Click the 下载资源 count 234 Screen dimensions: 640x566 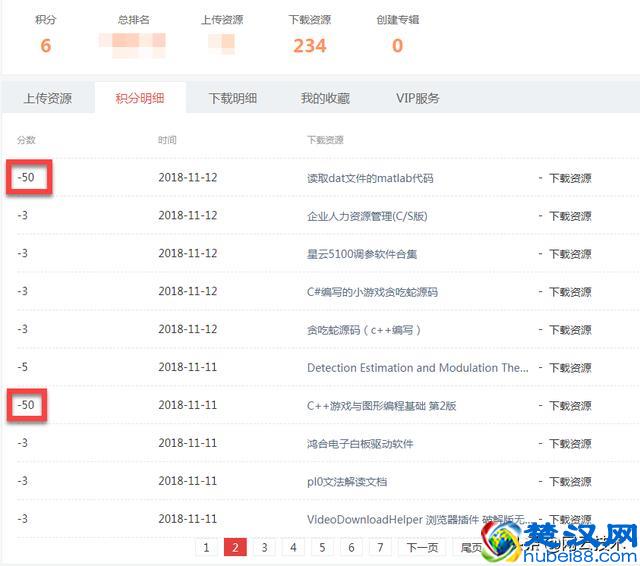[x=310, y=46]
